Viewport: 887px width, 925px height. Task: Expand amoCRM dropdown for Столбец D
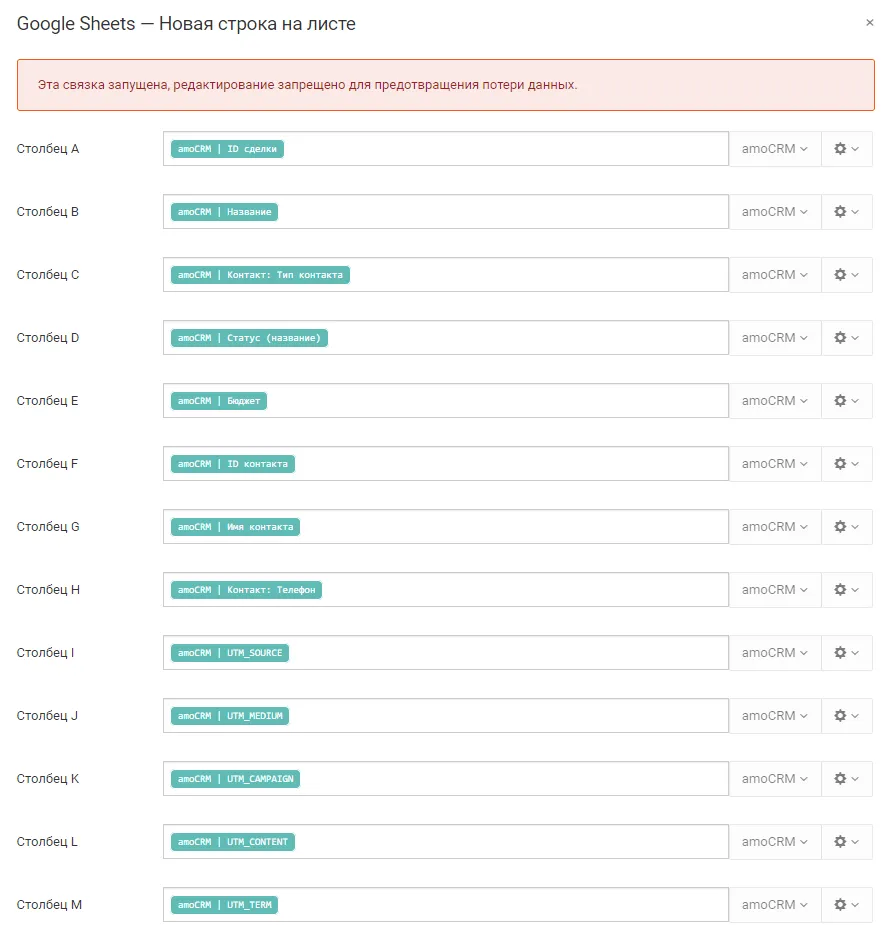click(x=775, y=338)
